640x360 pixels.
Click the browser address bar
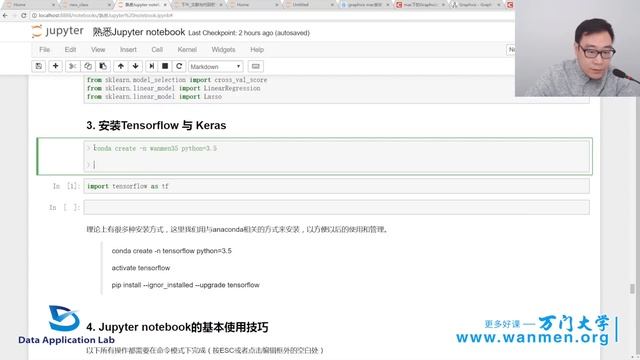point(269,15)
